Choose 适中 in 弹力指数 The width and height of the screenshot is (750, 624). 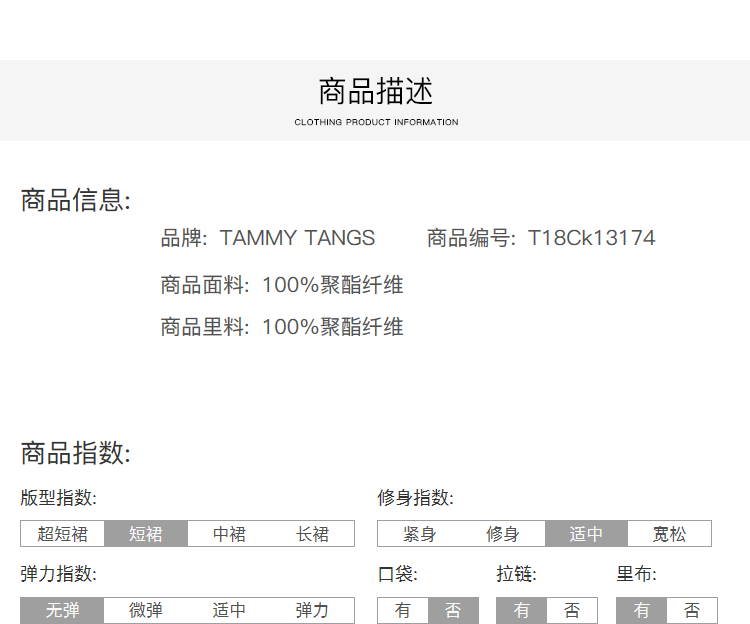(x=229, y=610)
